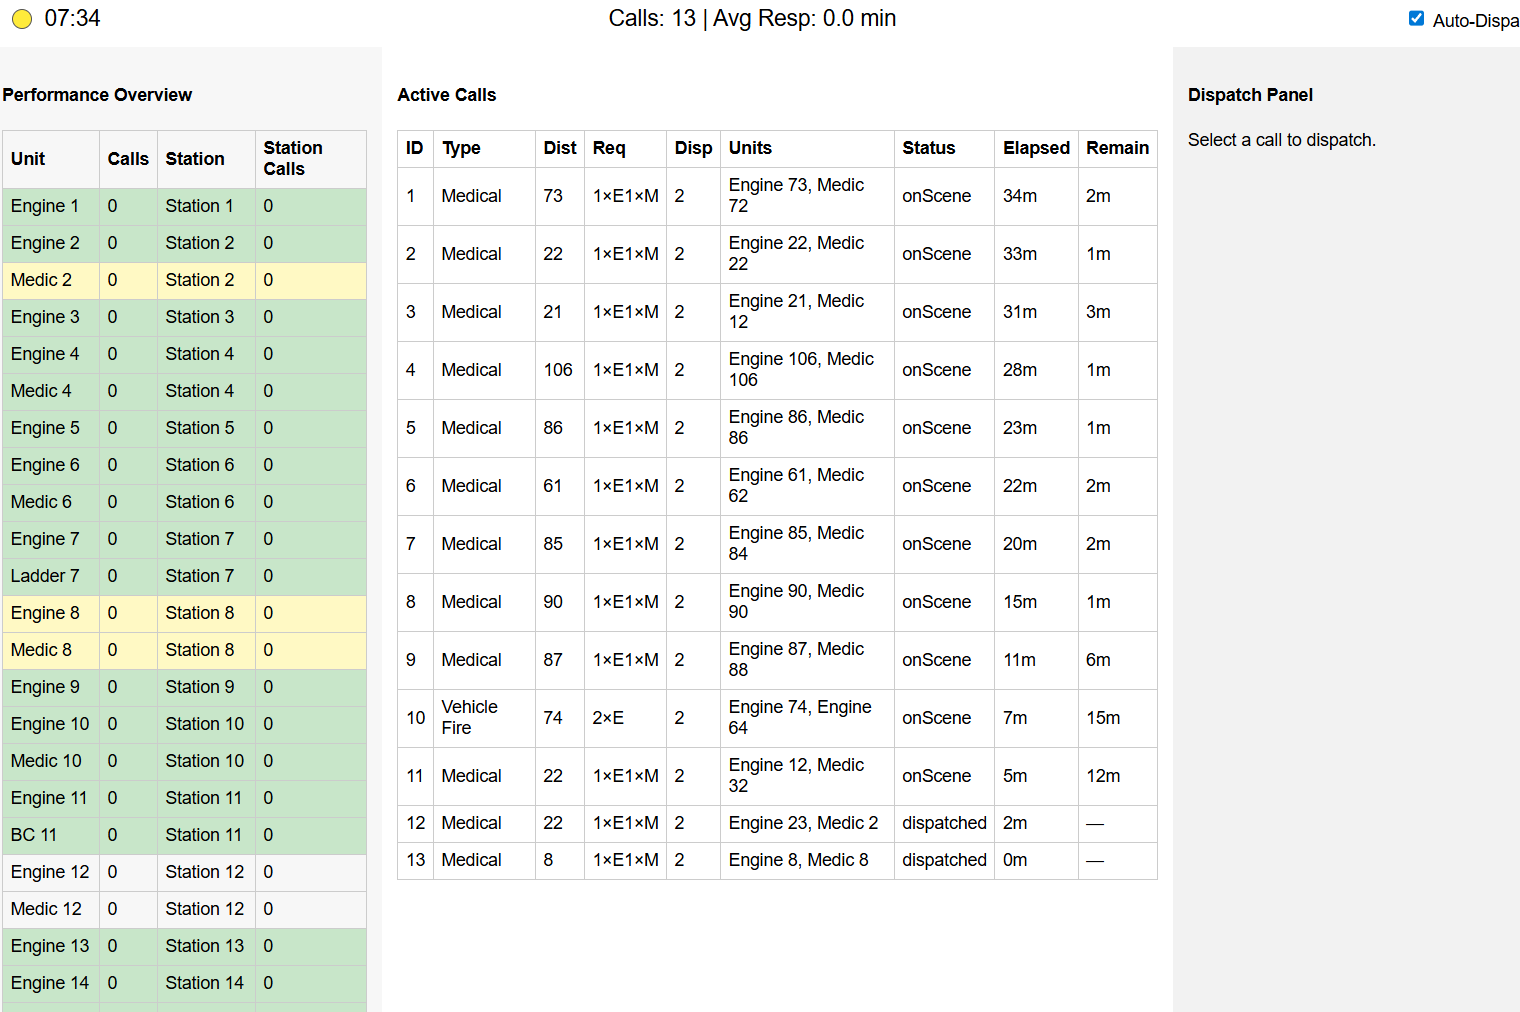The image size is (1520, 1012).
Task: Click the yellow status indicator circle
Action: 22,19
